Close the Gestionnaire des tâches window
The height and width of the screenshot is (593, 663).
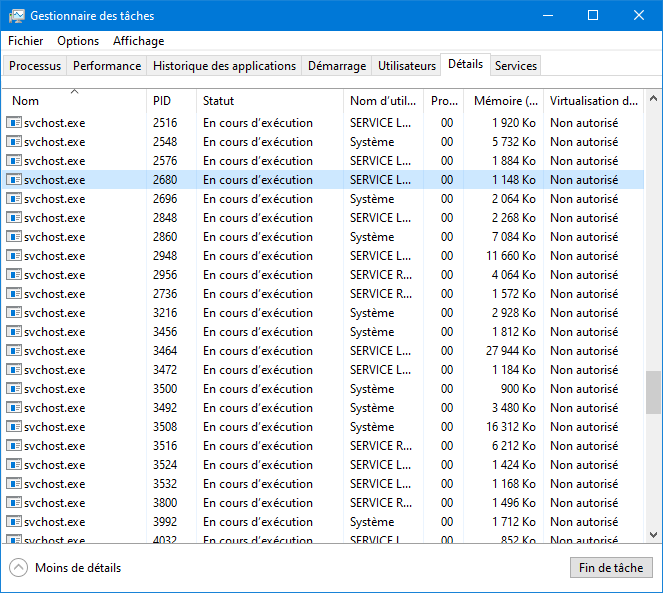pos(638,16)
